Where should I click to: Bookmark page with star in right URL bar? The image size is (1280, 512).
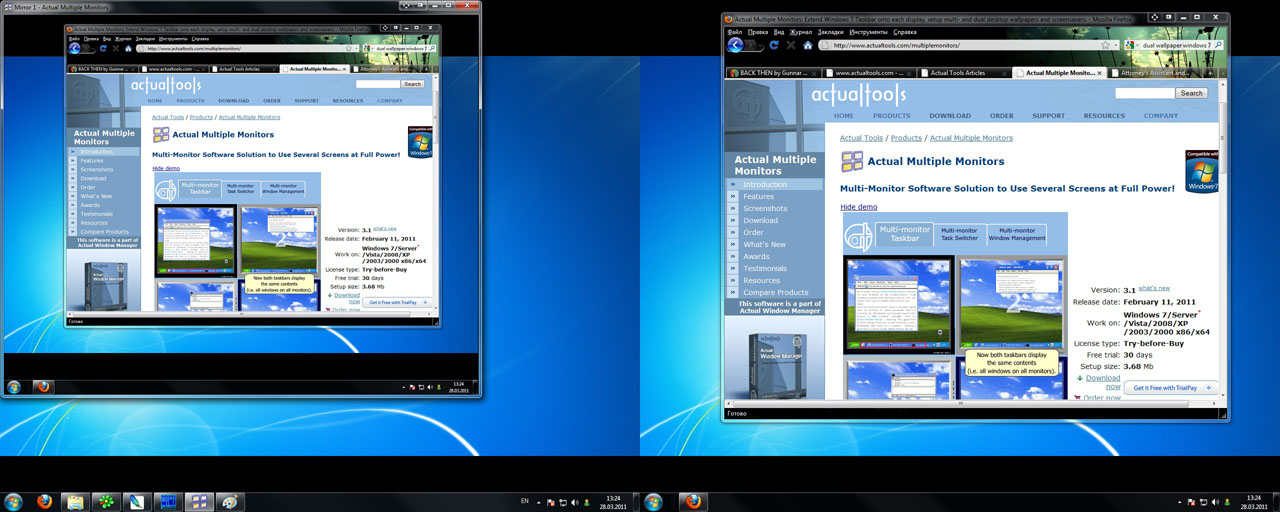tap(1107, 45)
